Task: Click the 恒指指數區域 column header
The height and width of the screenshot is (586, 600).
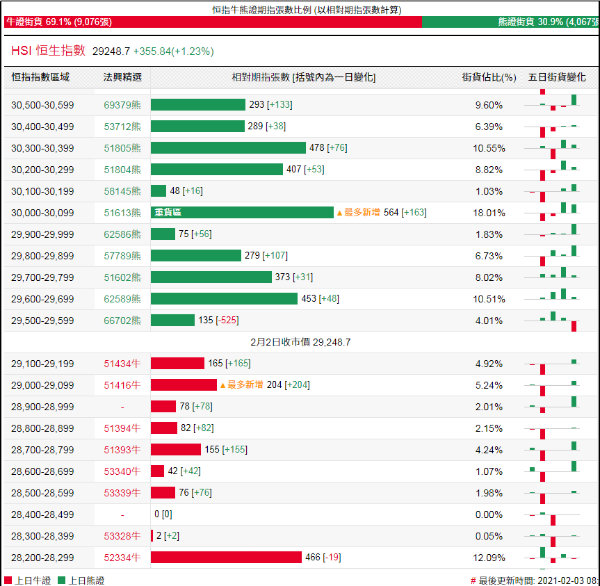Action: (40, 77)
